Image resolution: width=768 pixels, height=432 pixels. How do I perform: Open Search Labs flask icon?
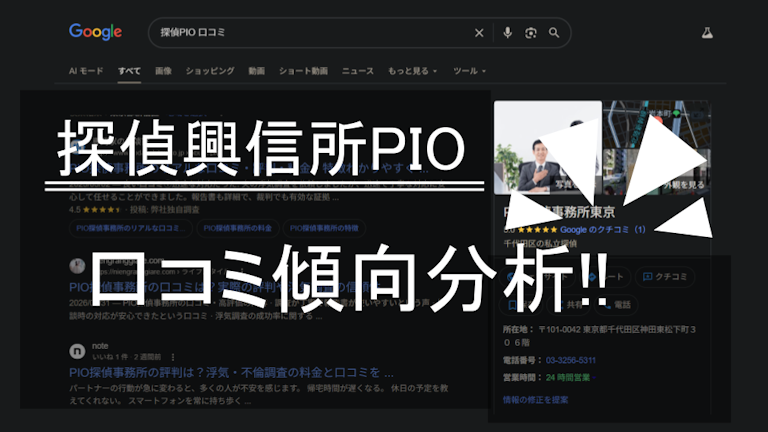(x=707, y=33)
